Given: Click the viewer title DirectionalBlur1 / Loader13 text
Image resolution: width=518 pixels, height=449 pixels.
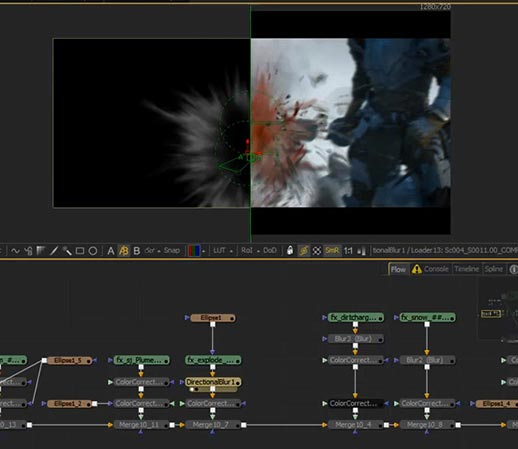Looking at the screenshot, I should 445,250.
